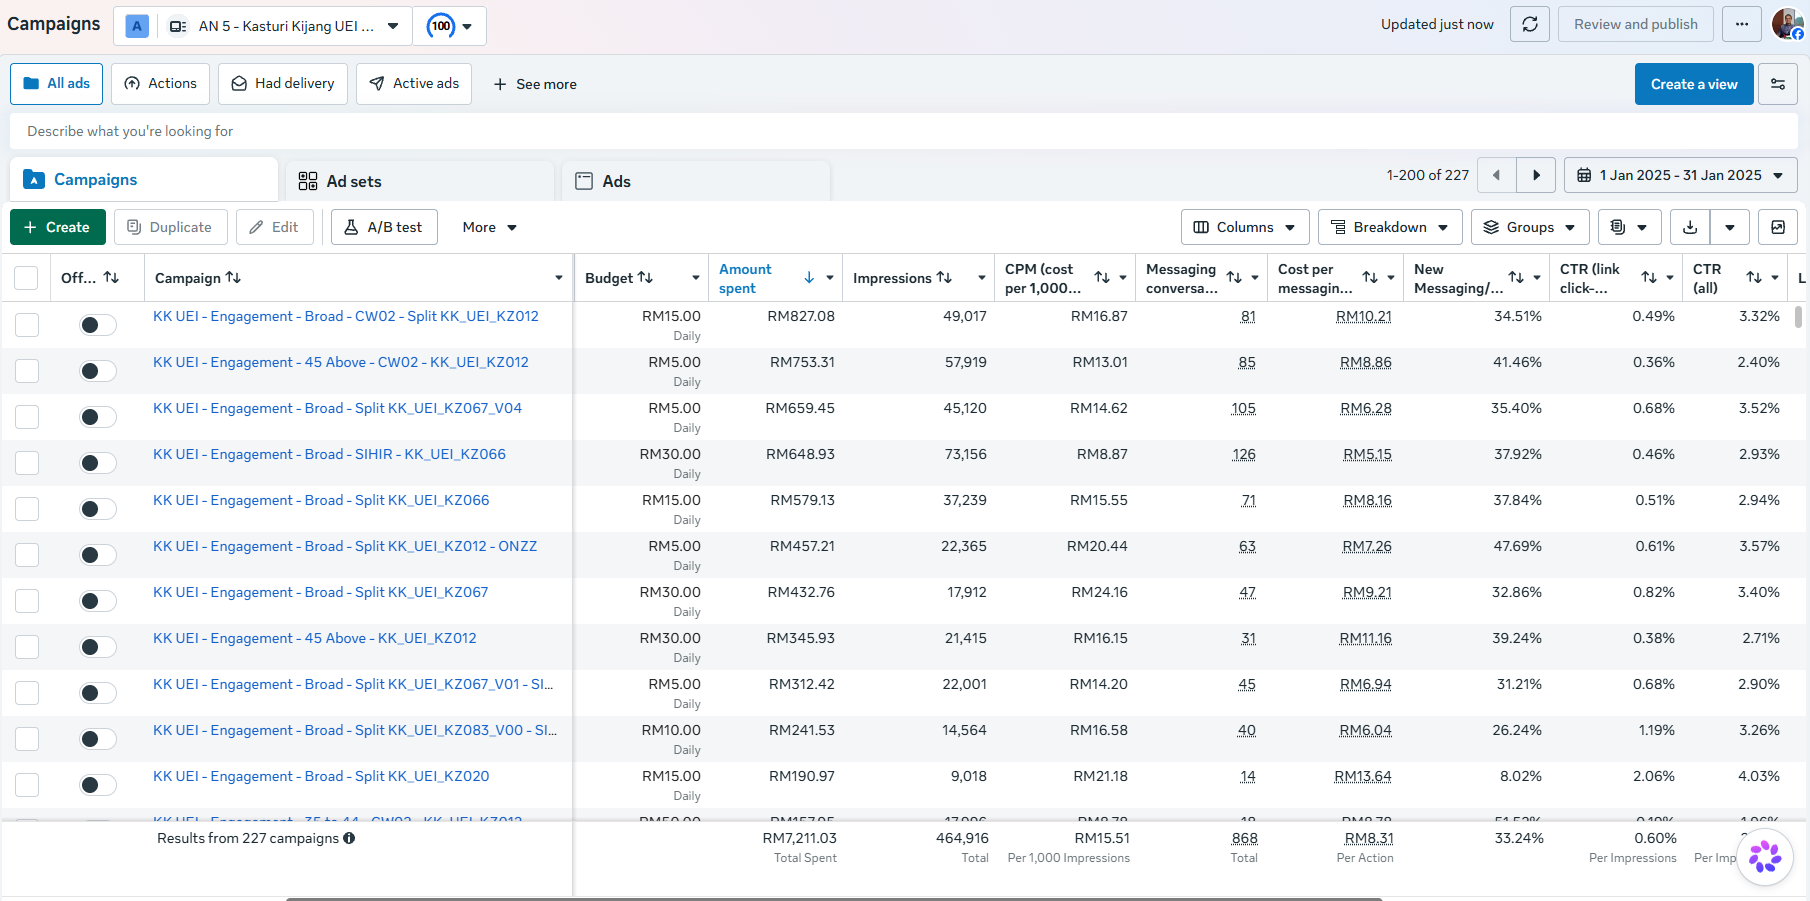Expand the Breakdown dropdown

point(1390,227)
